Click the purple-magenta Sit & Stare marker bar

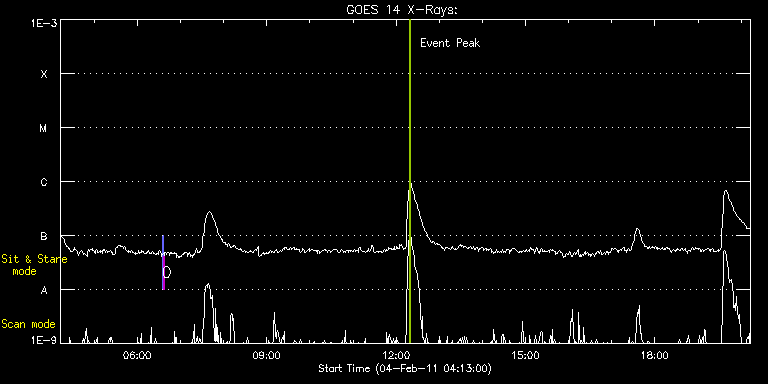163,263
